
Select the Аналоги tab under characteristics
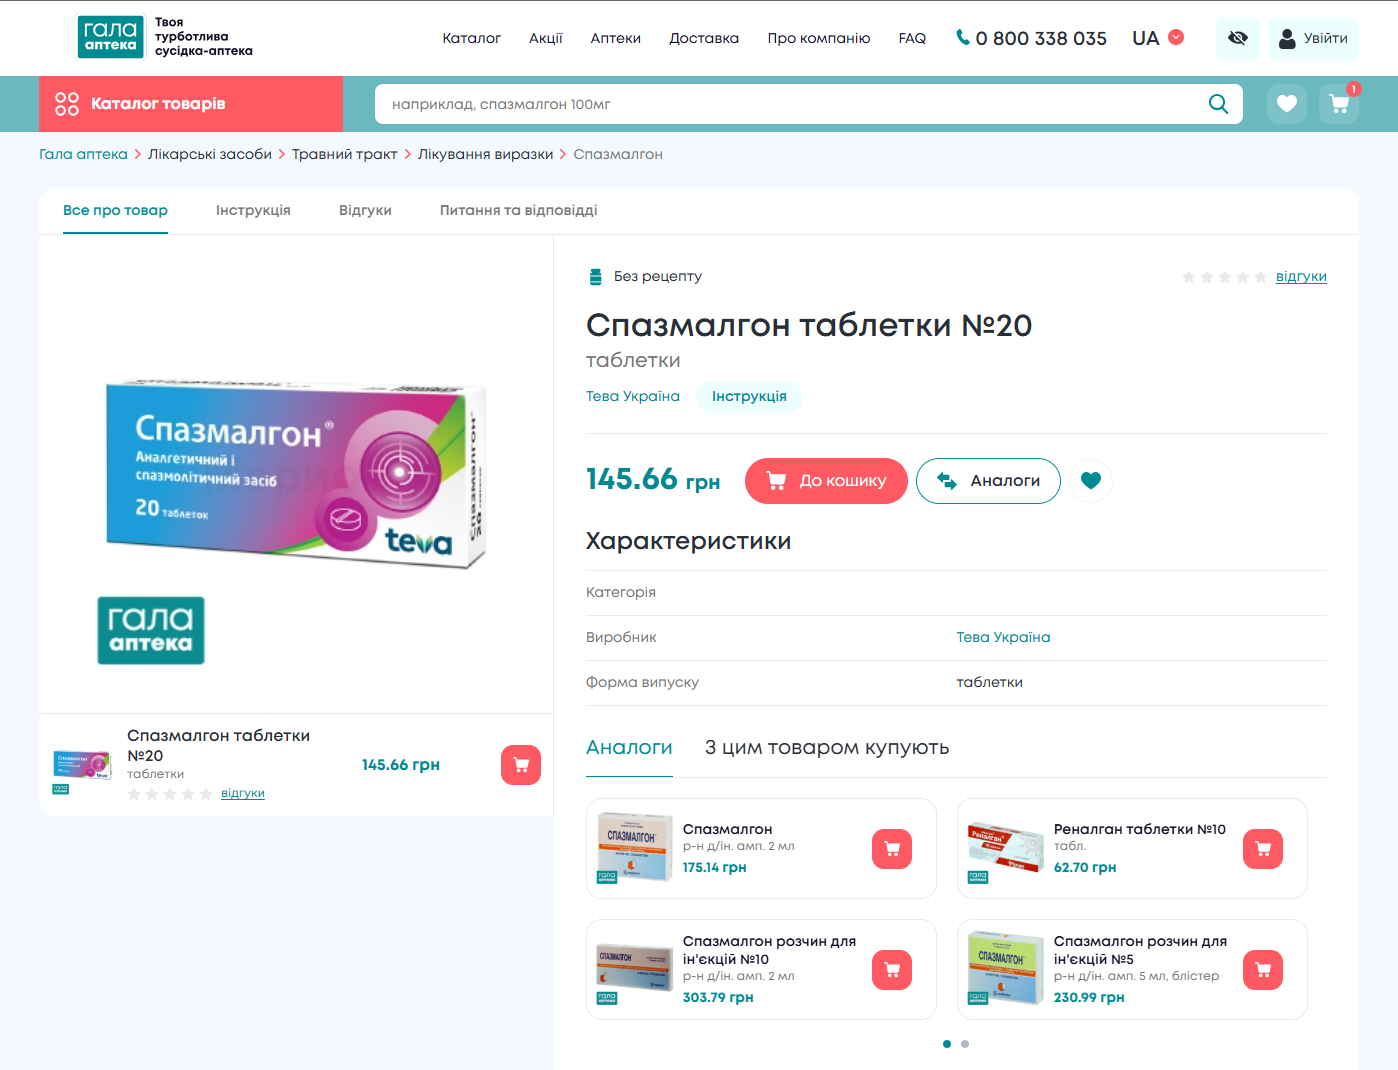[629, 748]
